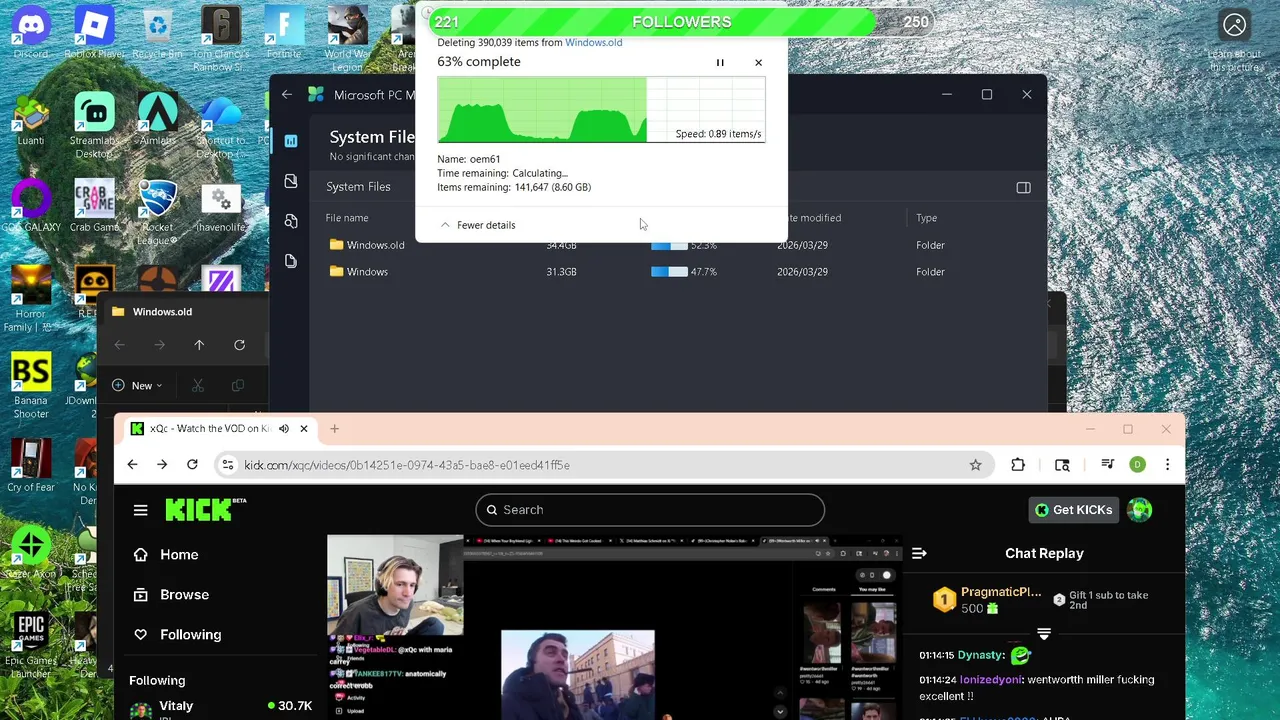1280x720 pixels.
Task: Toggle the Kick sidebar hamburger menu
Action: 141,510
